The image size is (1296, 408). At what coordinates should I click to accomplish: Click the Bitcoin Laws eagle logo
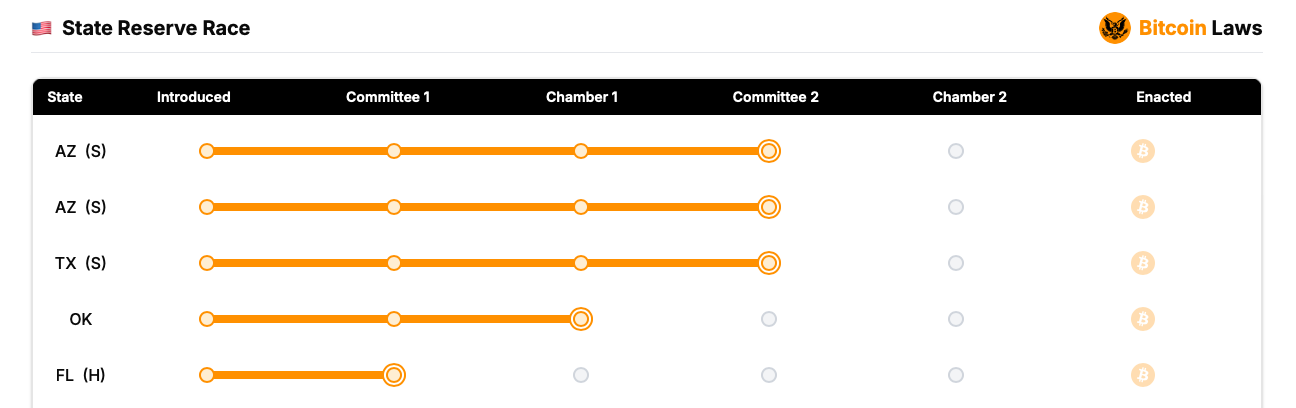(1114, 28)
